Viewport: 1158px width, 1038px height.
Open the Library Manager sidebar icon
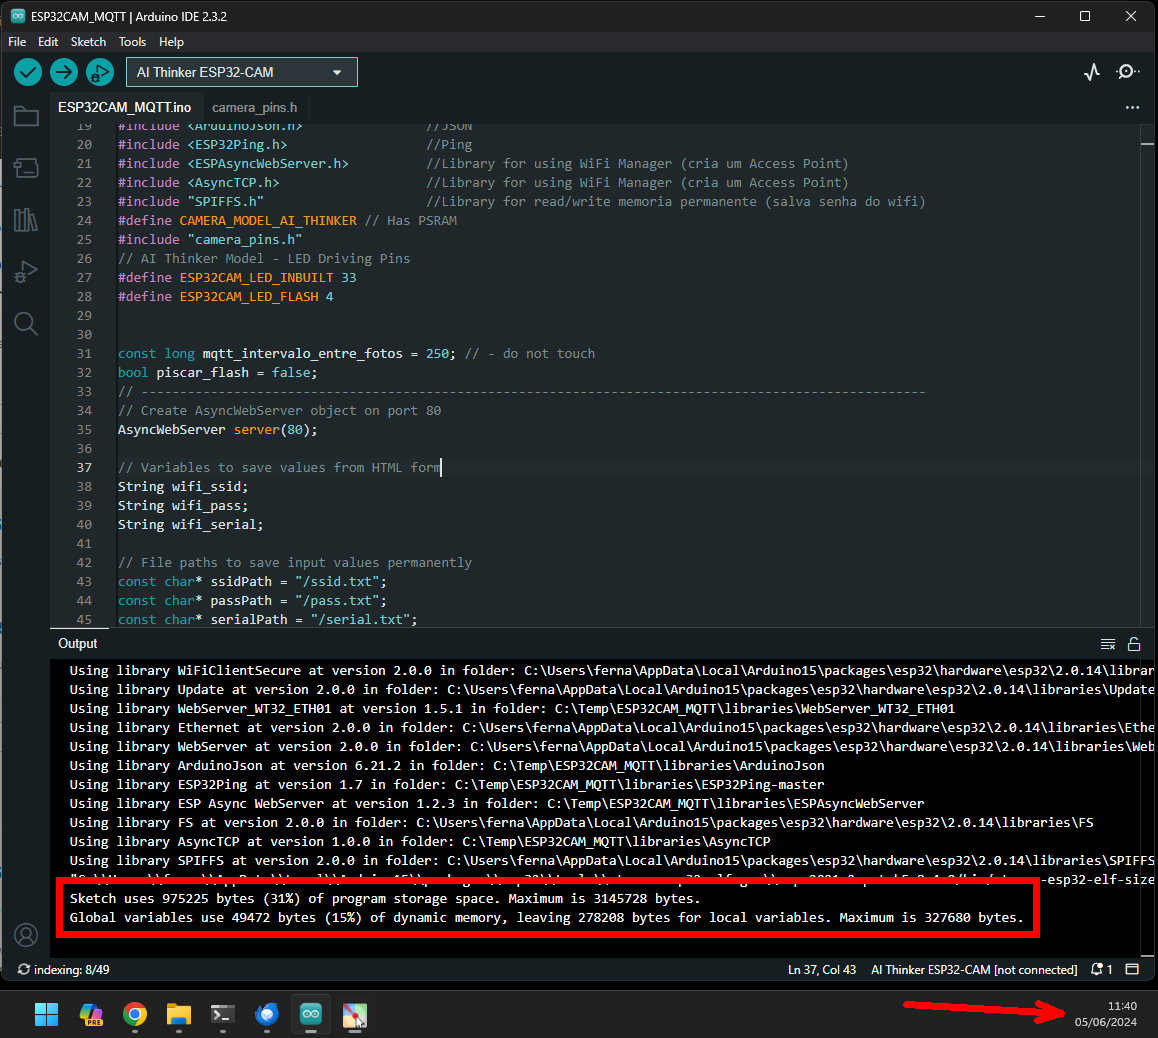click(26, 219)
